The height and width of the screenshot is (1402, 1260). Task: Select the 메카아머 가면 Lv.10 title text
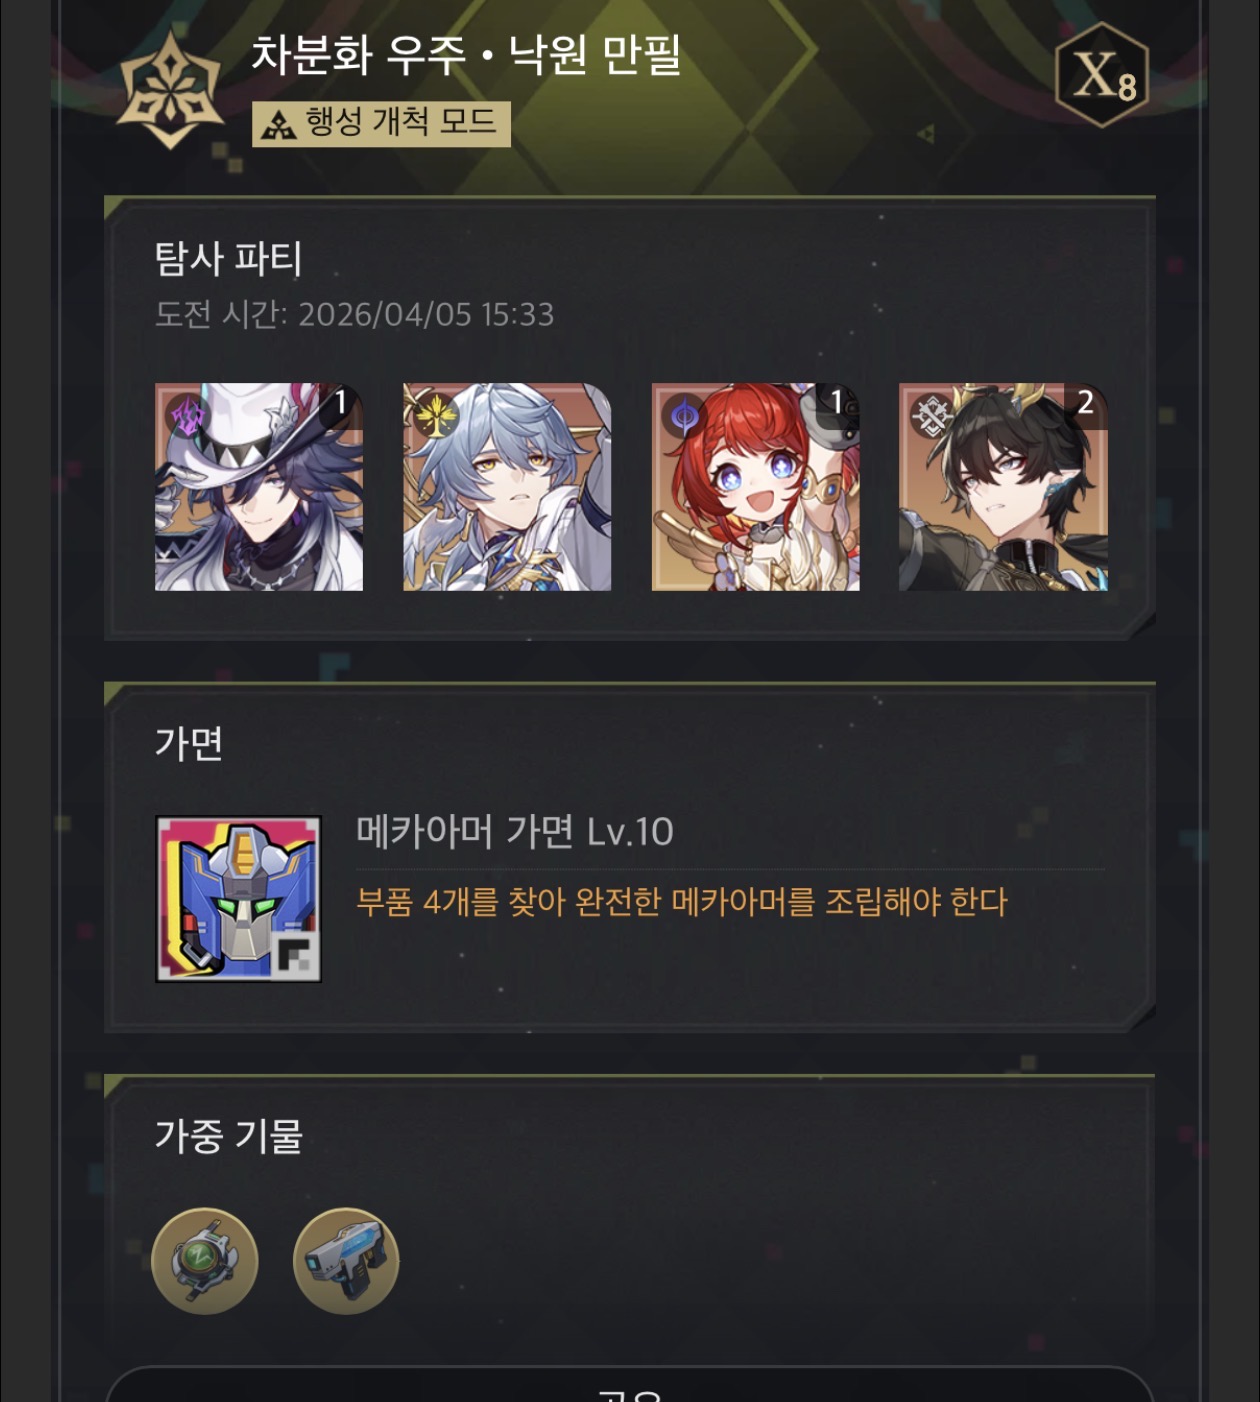coord(515,832)
